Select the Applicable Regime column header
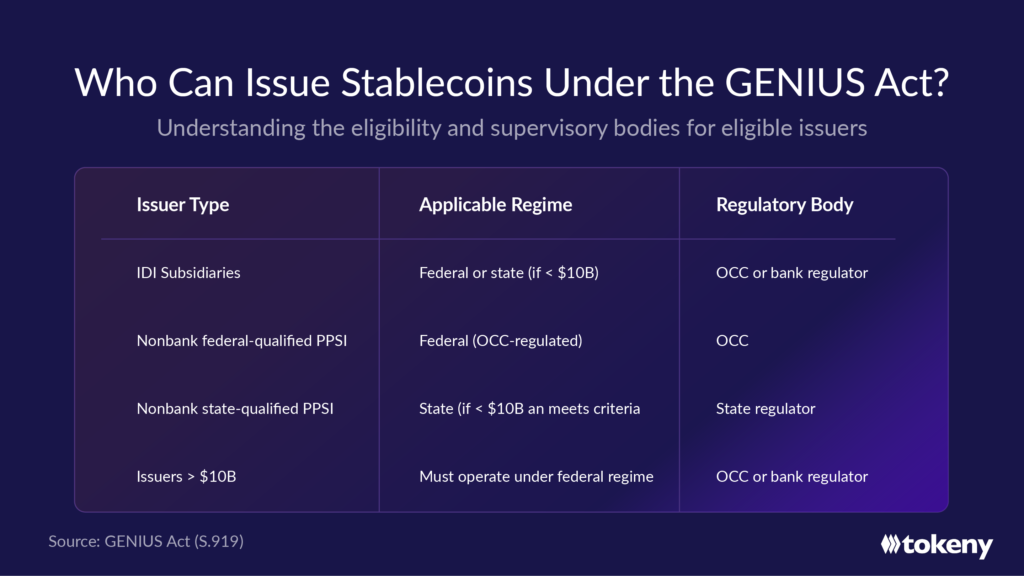The image size is (1024, 576). (496, 204)
